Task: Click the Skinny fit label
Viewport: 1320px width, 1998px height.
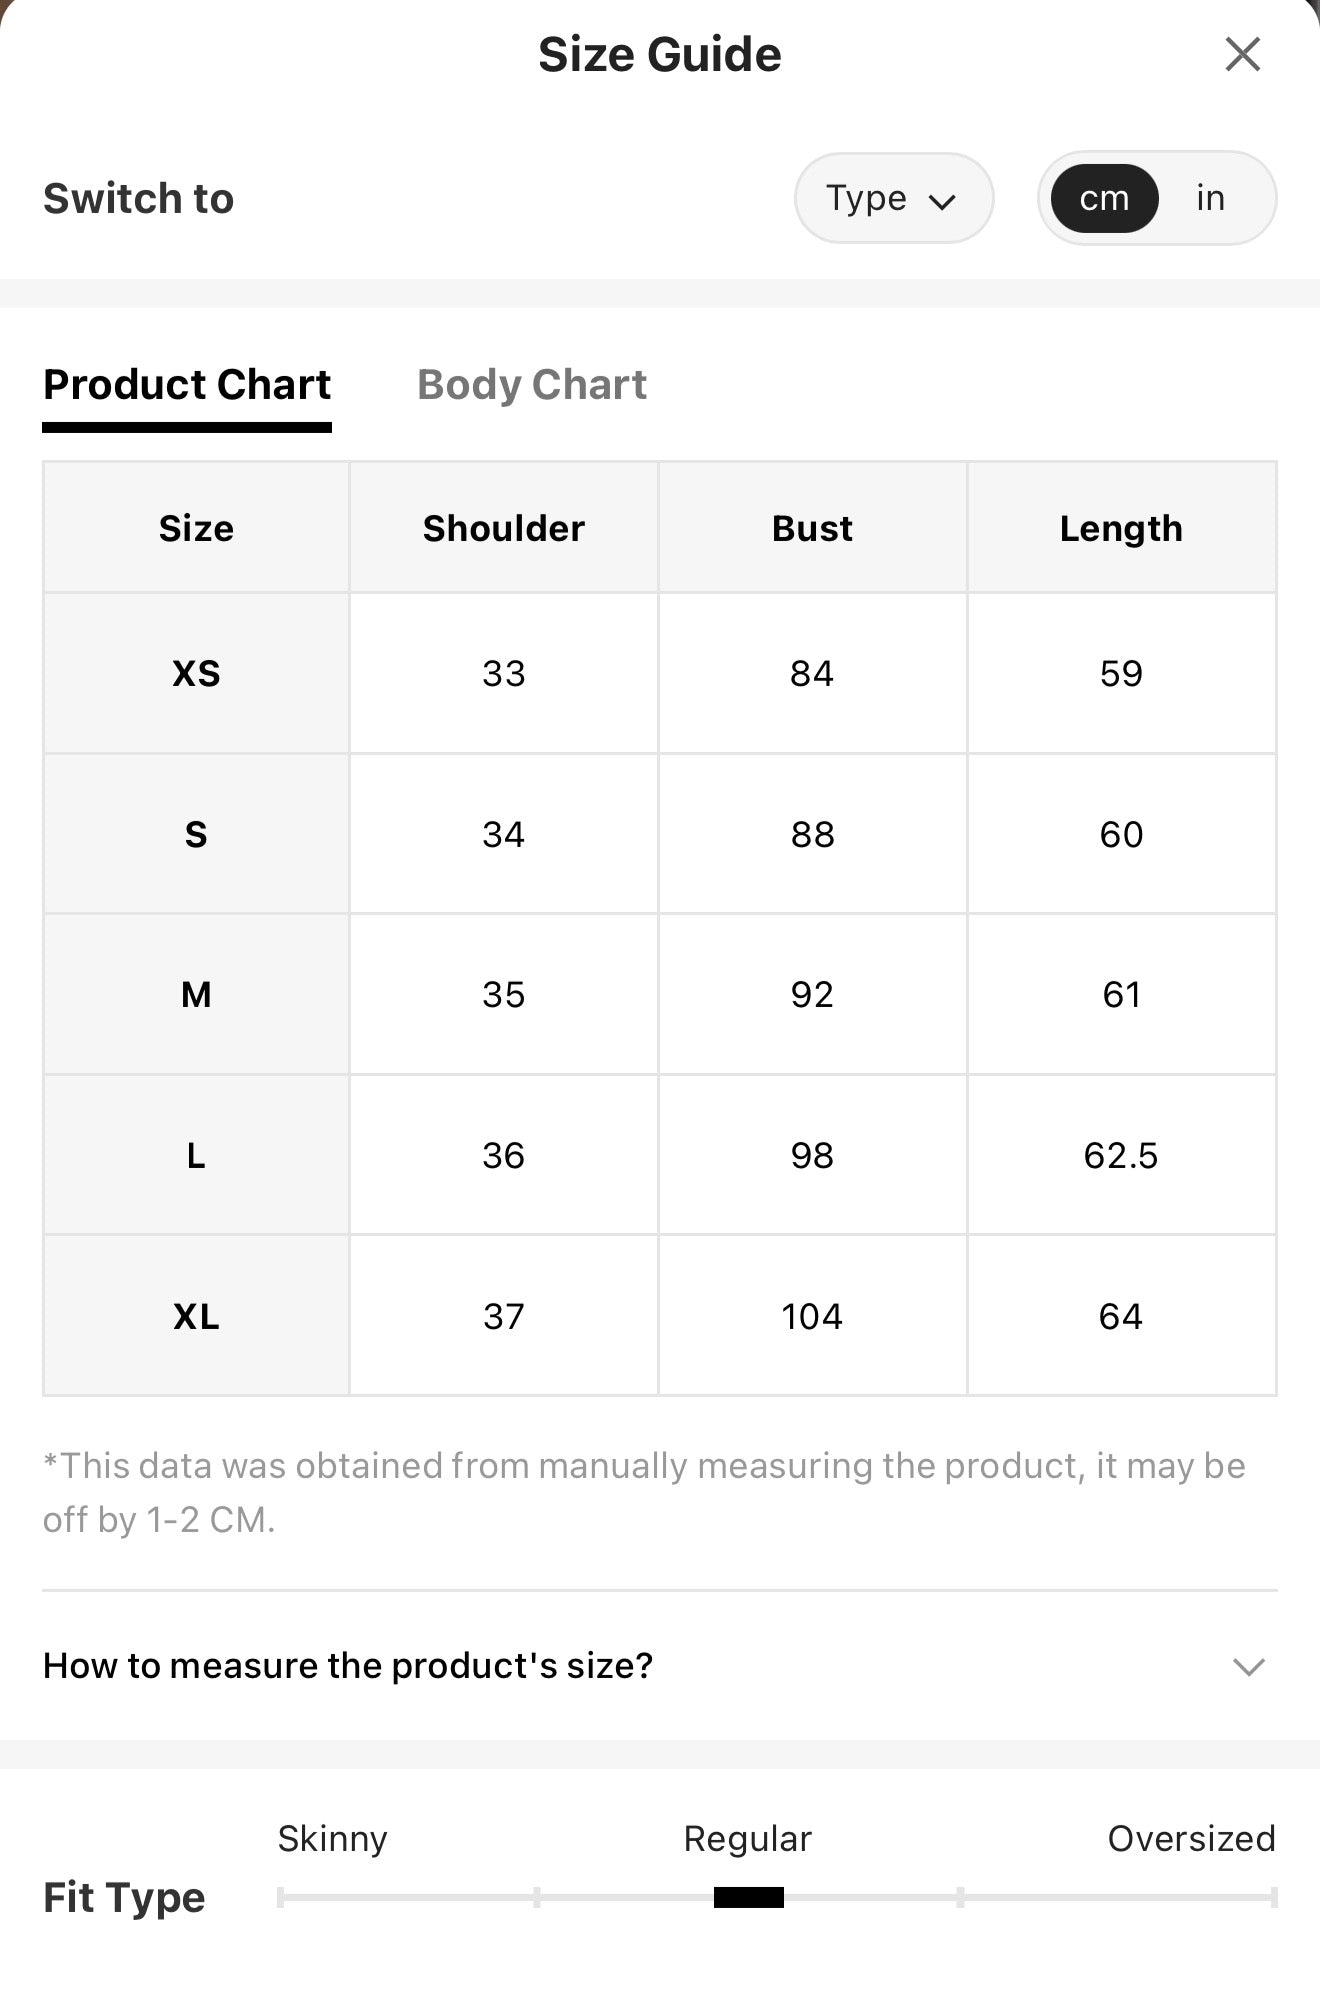Action: tap(332, 1839)
